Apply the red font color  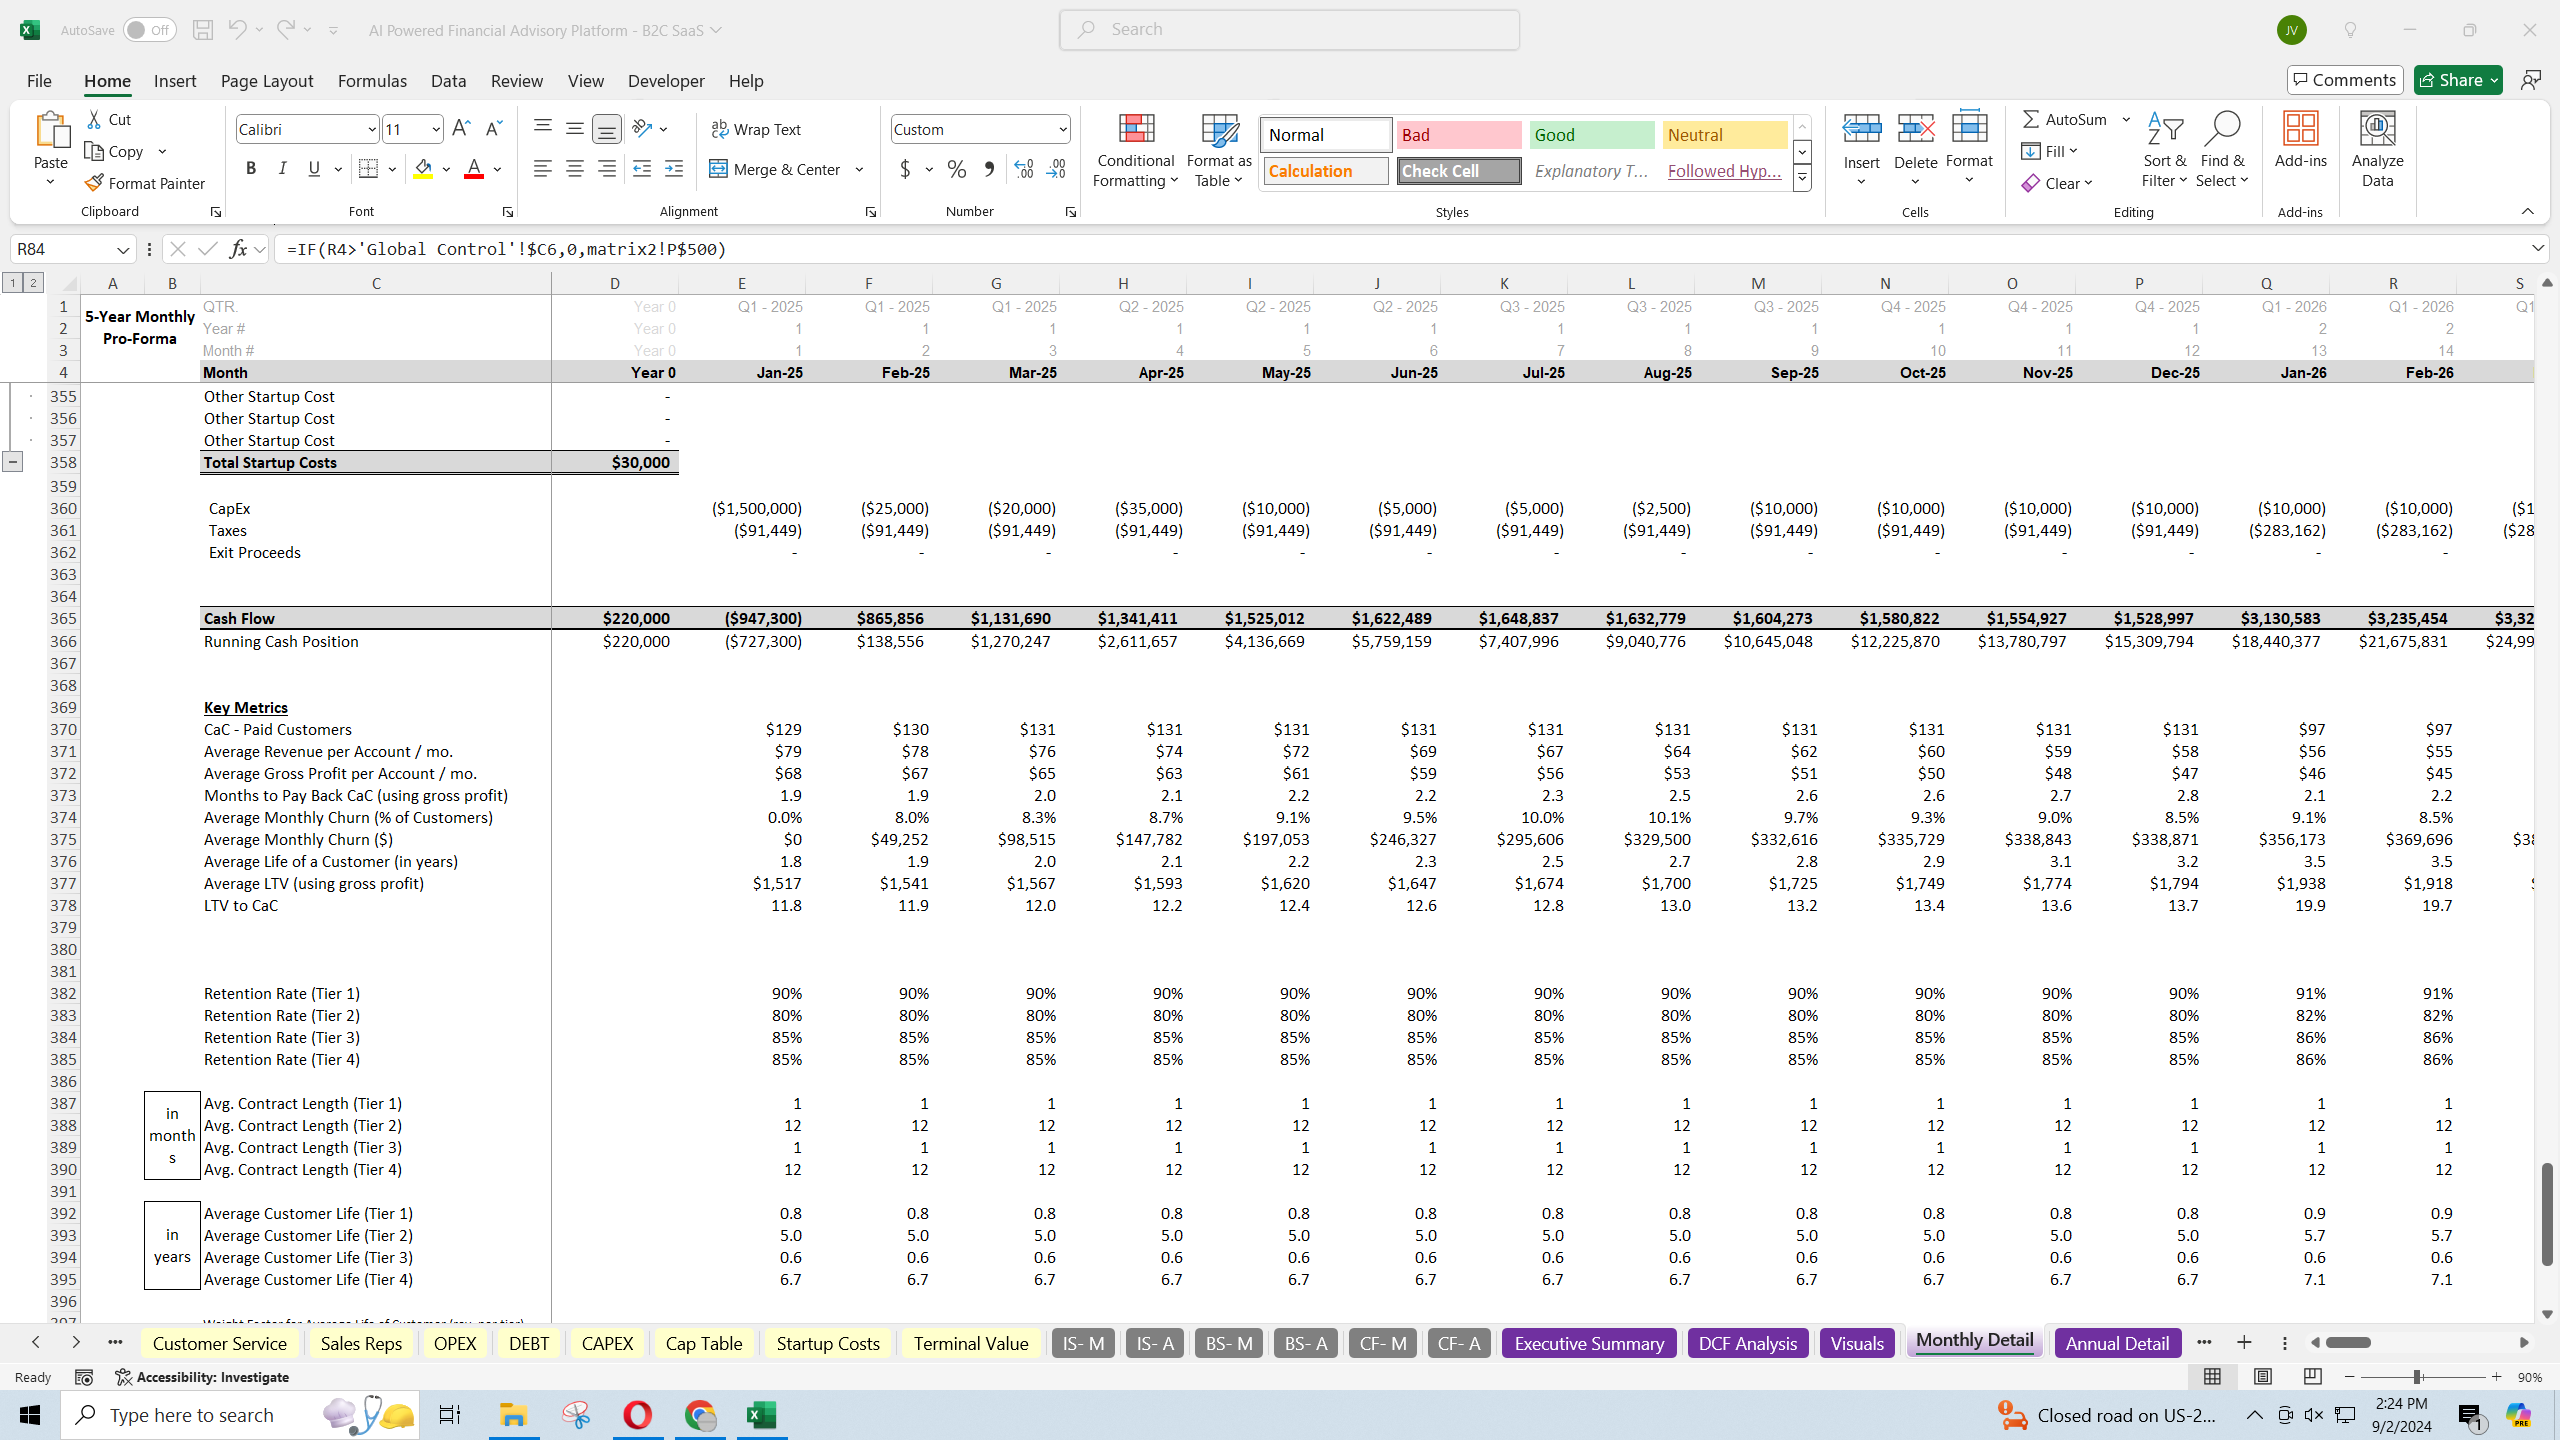tap(474, 169)
